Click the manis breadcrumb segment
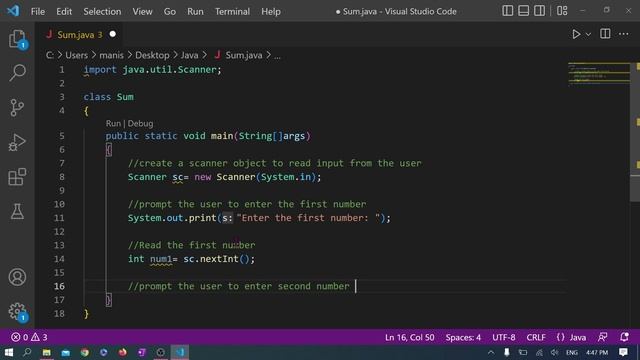Image resolution: width=640 pixels, height=360 pixels. 111,55
